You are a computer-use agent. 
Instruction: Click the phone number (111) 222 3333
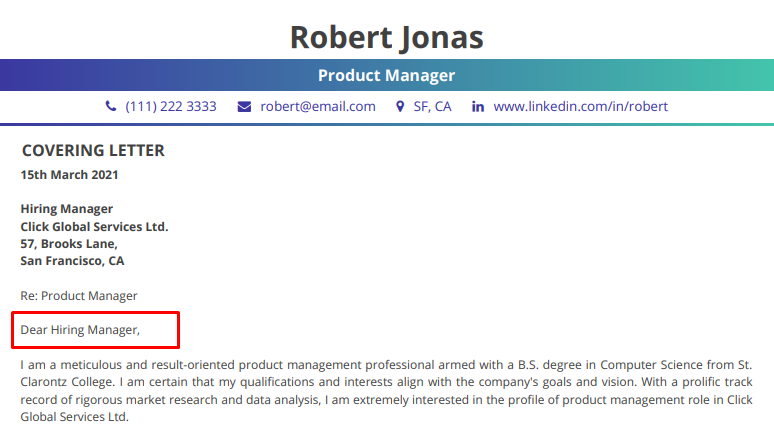coord(171,107)
